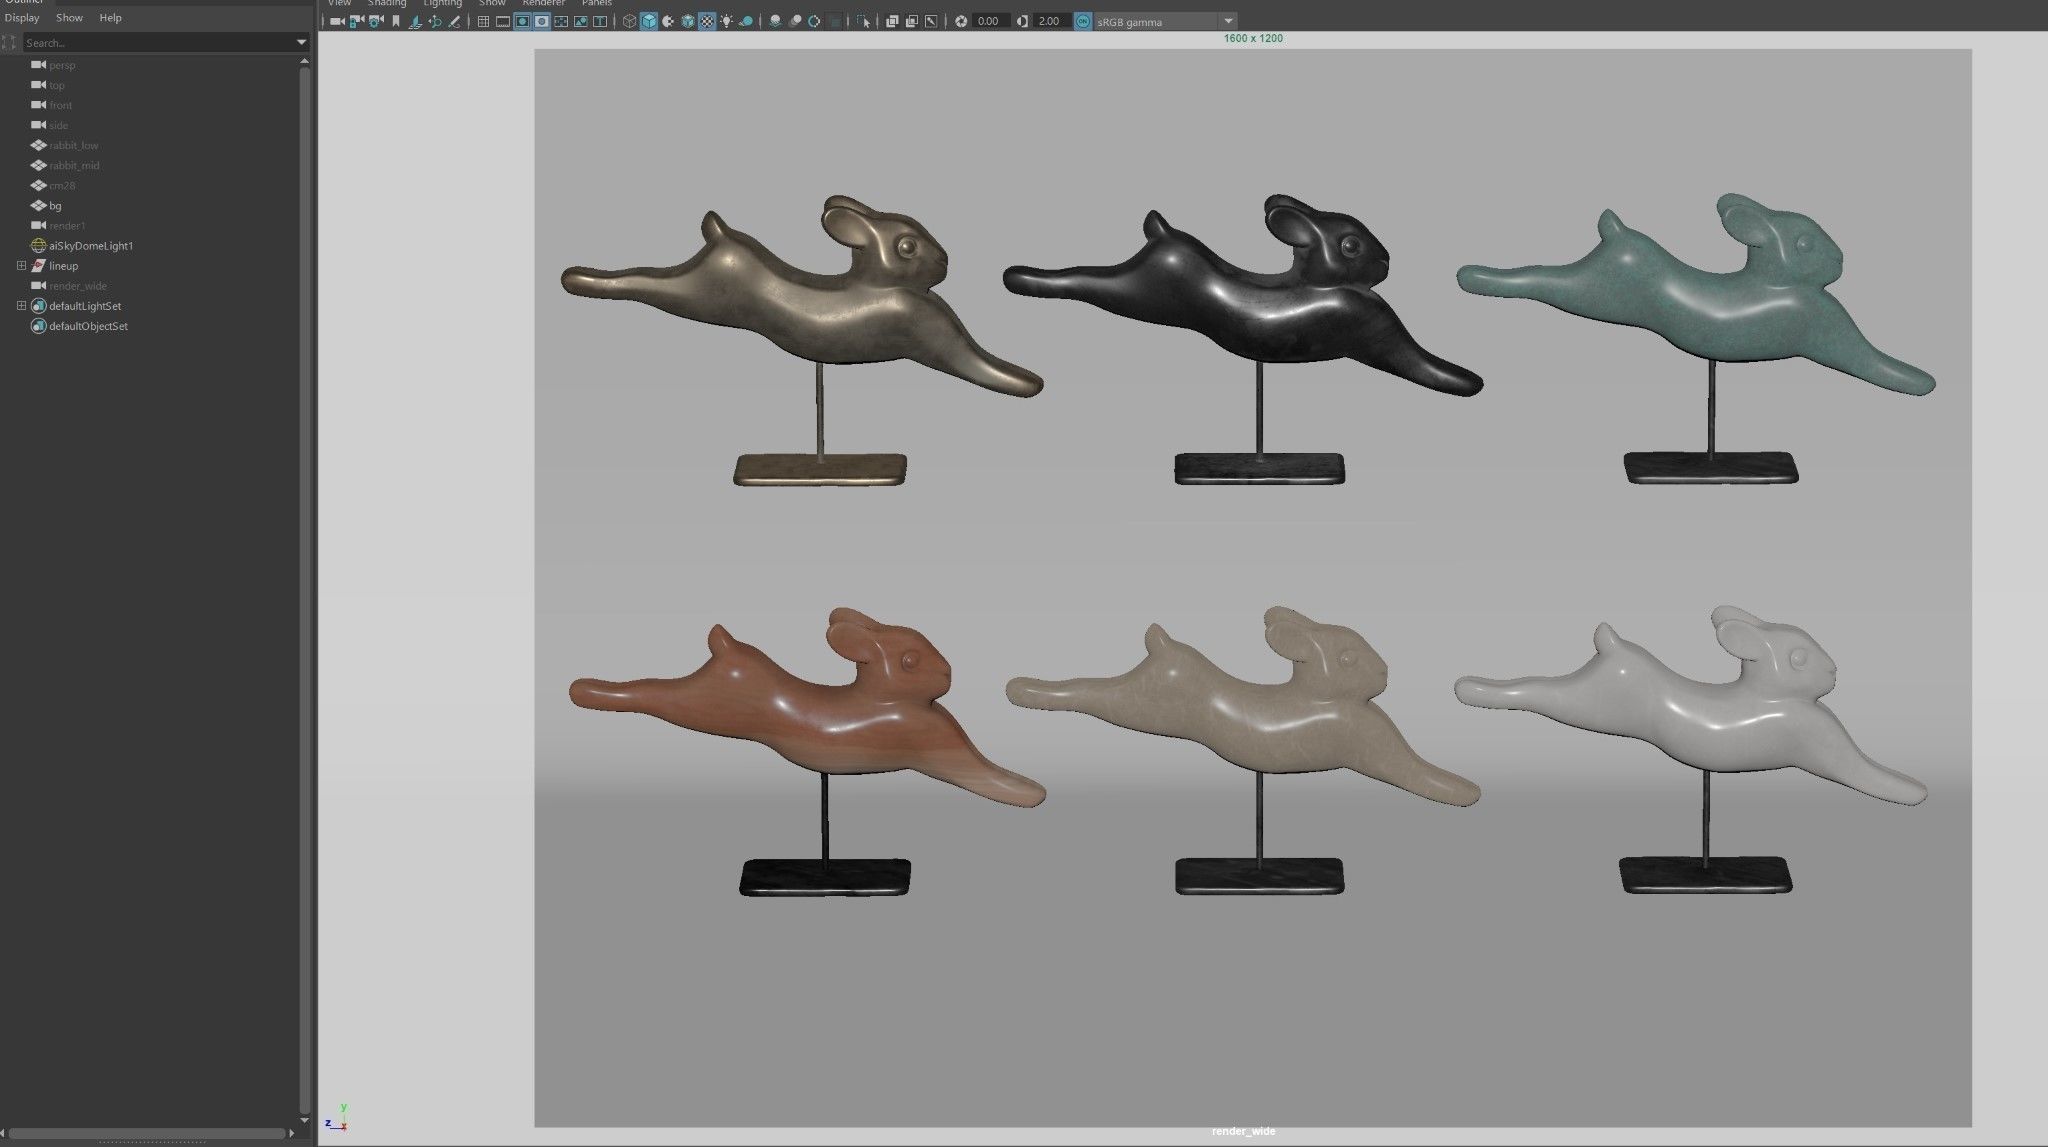Image resolution: width=2048 pixels, height=1147 pixels.
Task: Open the outliner Show menu
Action: click(69, 18)
